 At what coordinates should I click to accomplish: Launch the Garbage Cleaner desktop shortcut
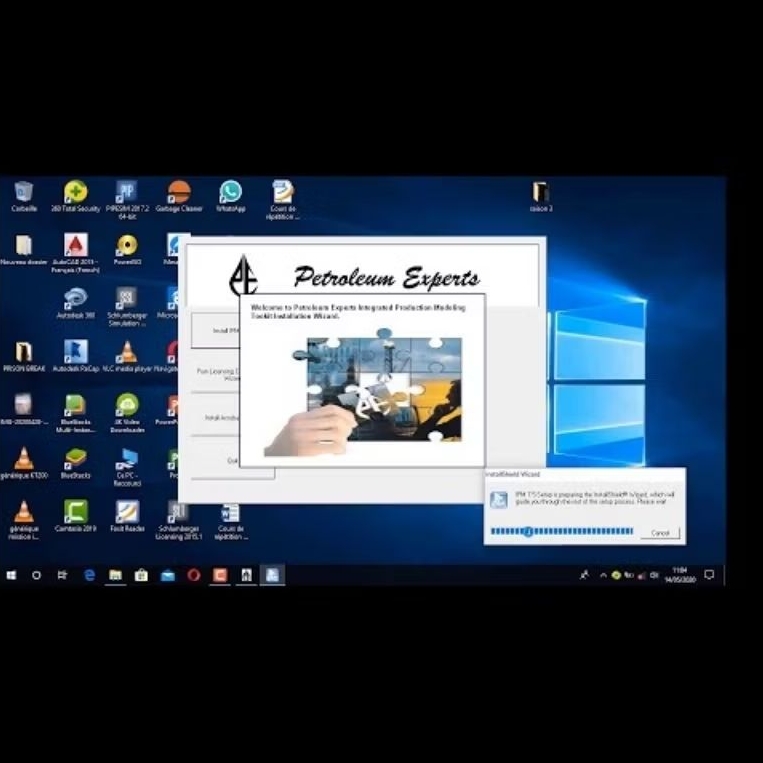click(179, 196)
